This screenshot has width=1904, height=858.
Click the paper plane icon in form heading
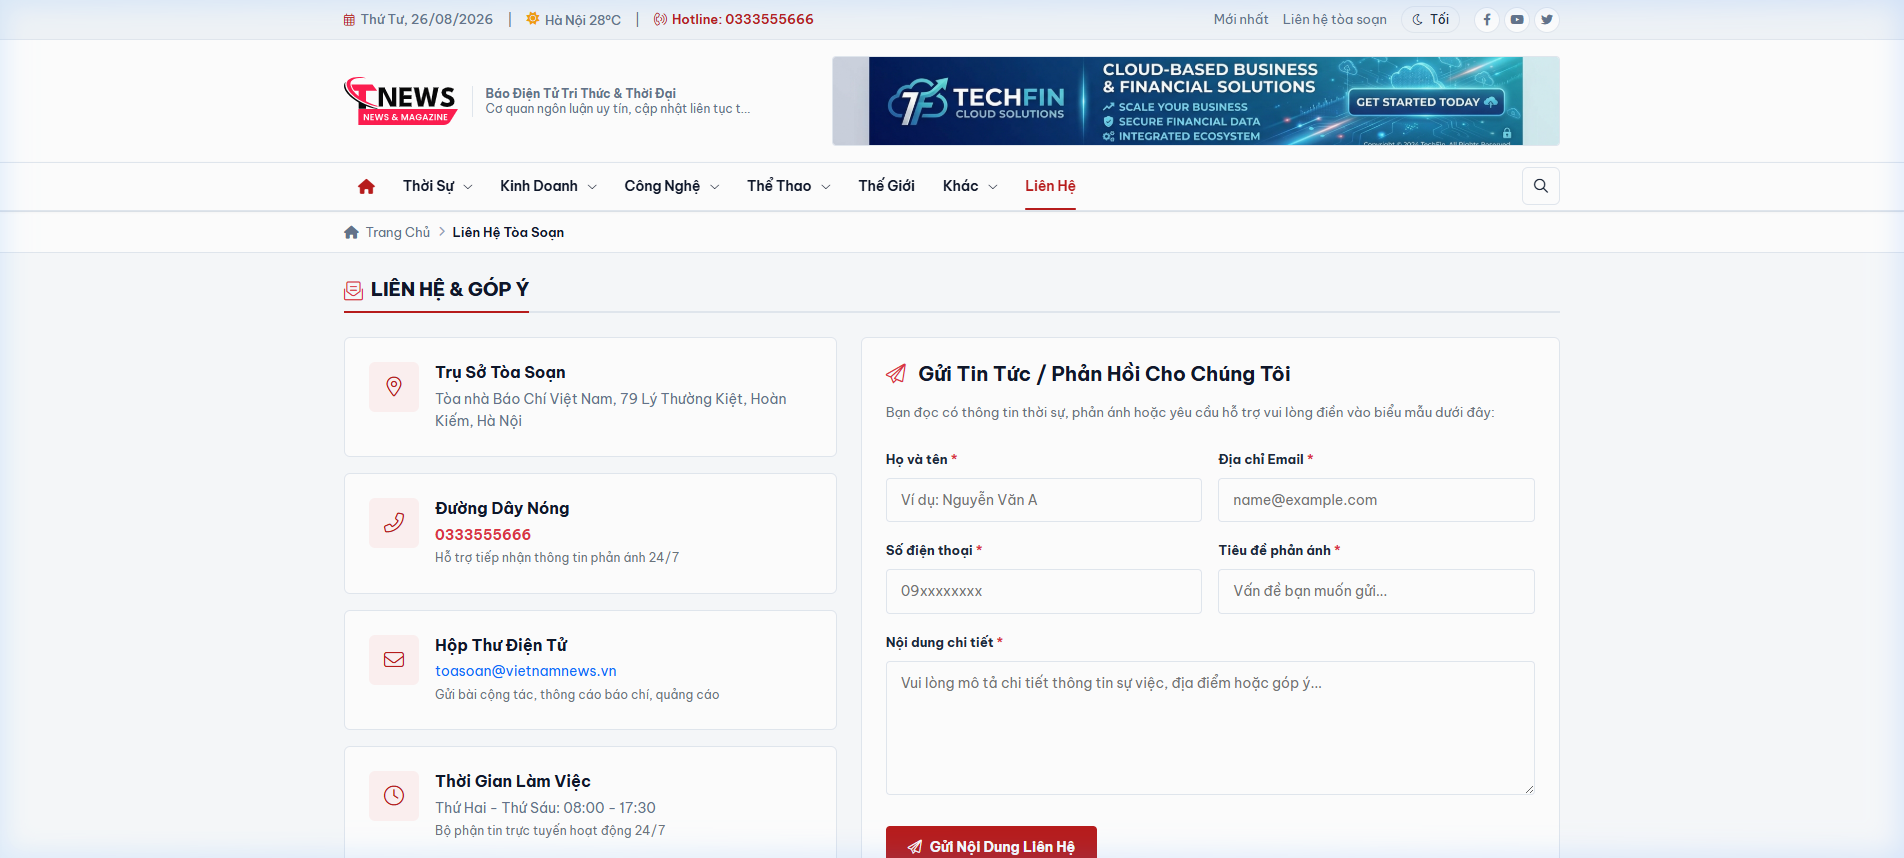[x=896, y=374]
